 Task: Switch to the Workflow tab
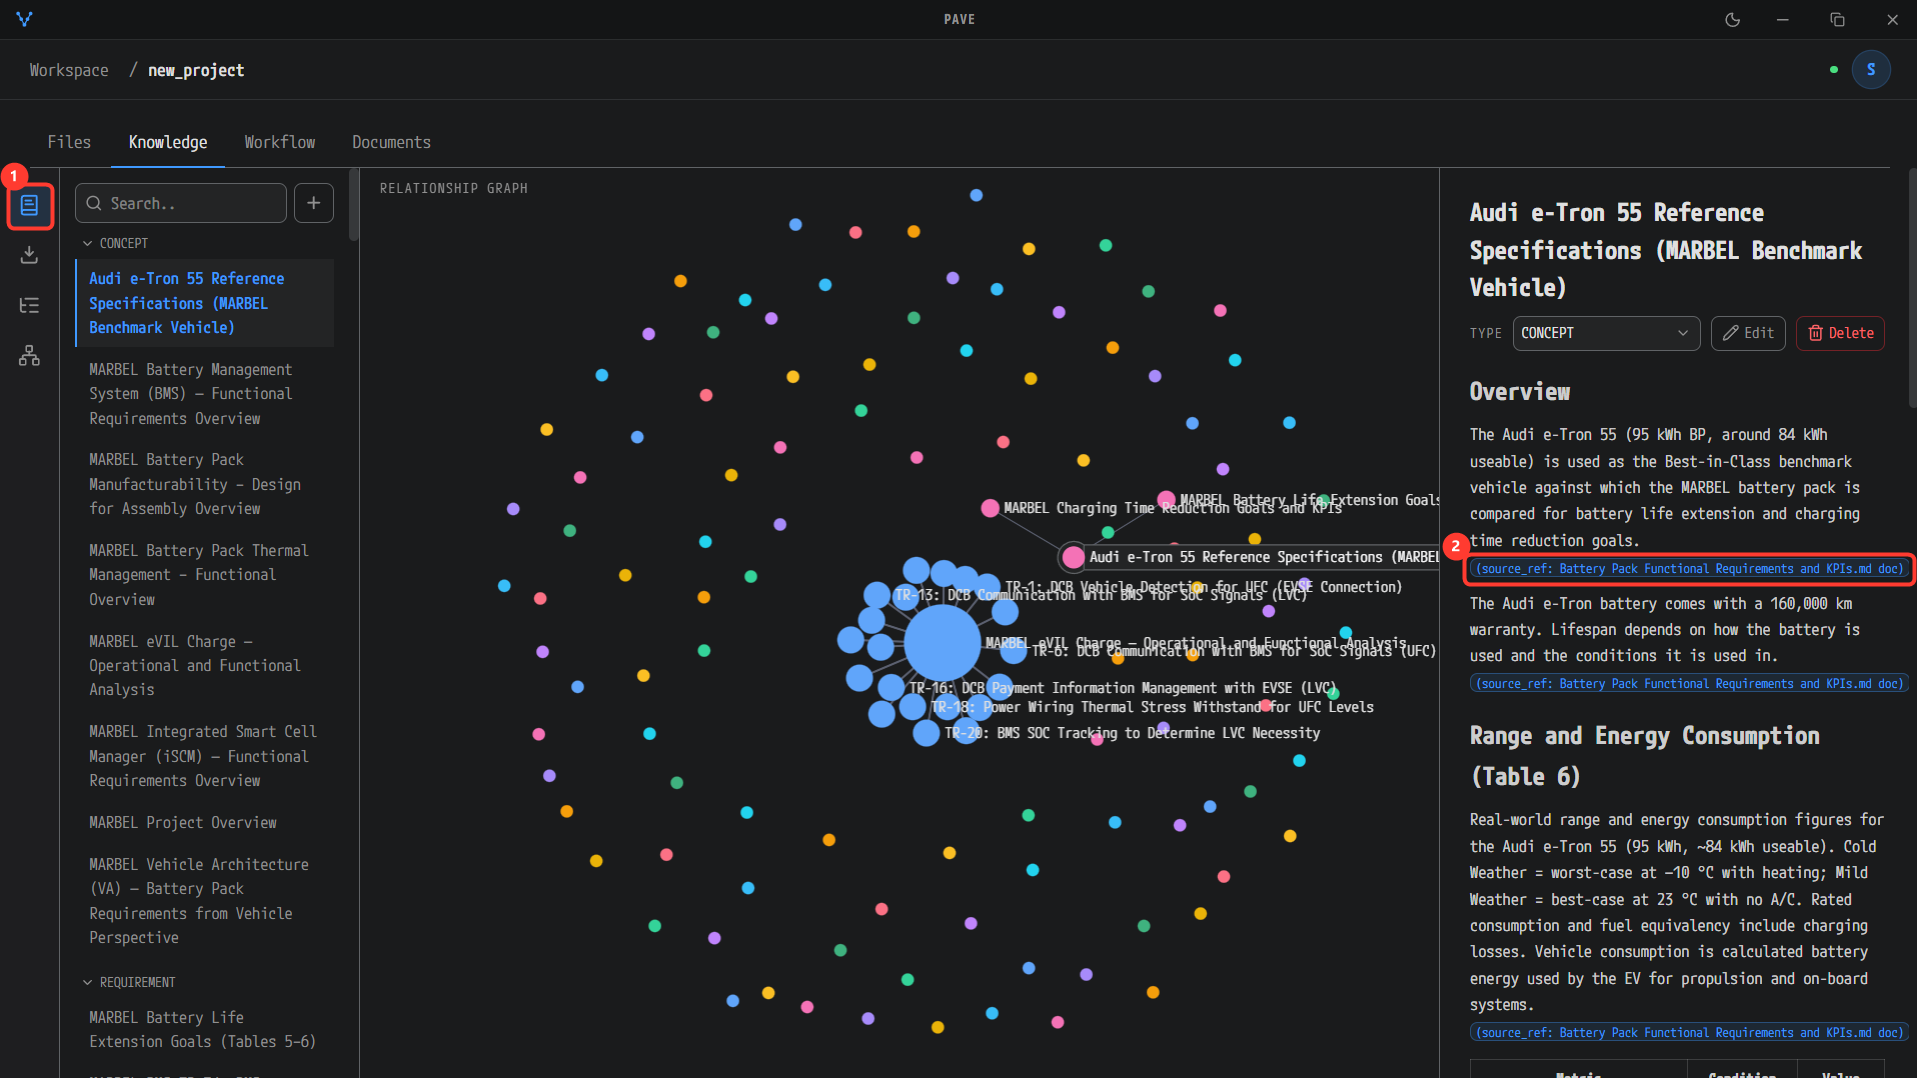[280, 142]
